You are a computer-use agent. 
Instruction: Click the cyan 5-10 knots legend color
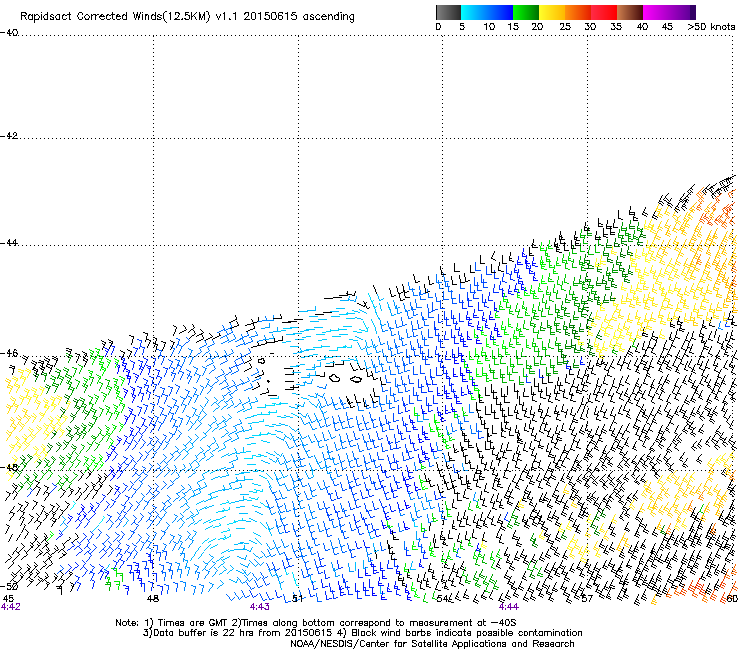pos(473,12)
